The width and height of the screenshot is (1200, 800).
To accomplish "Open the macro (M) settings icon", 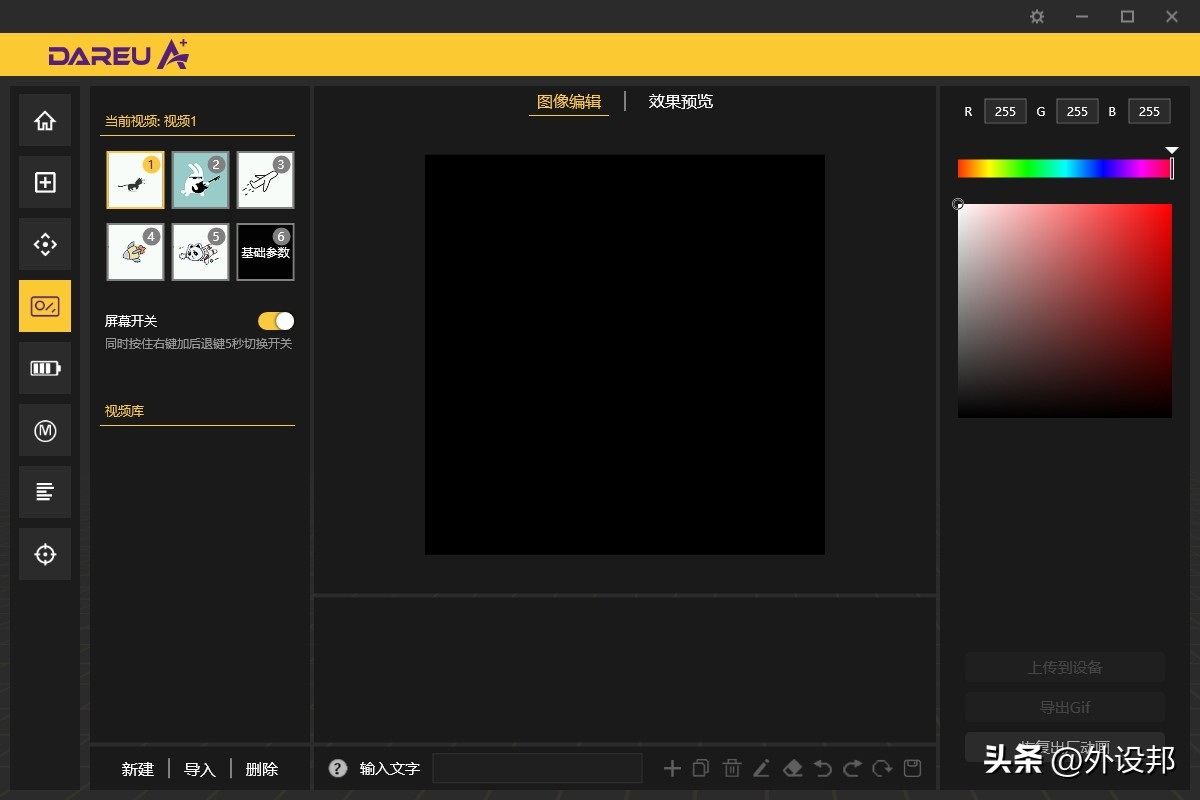I will 45,430.
